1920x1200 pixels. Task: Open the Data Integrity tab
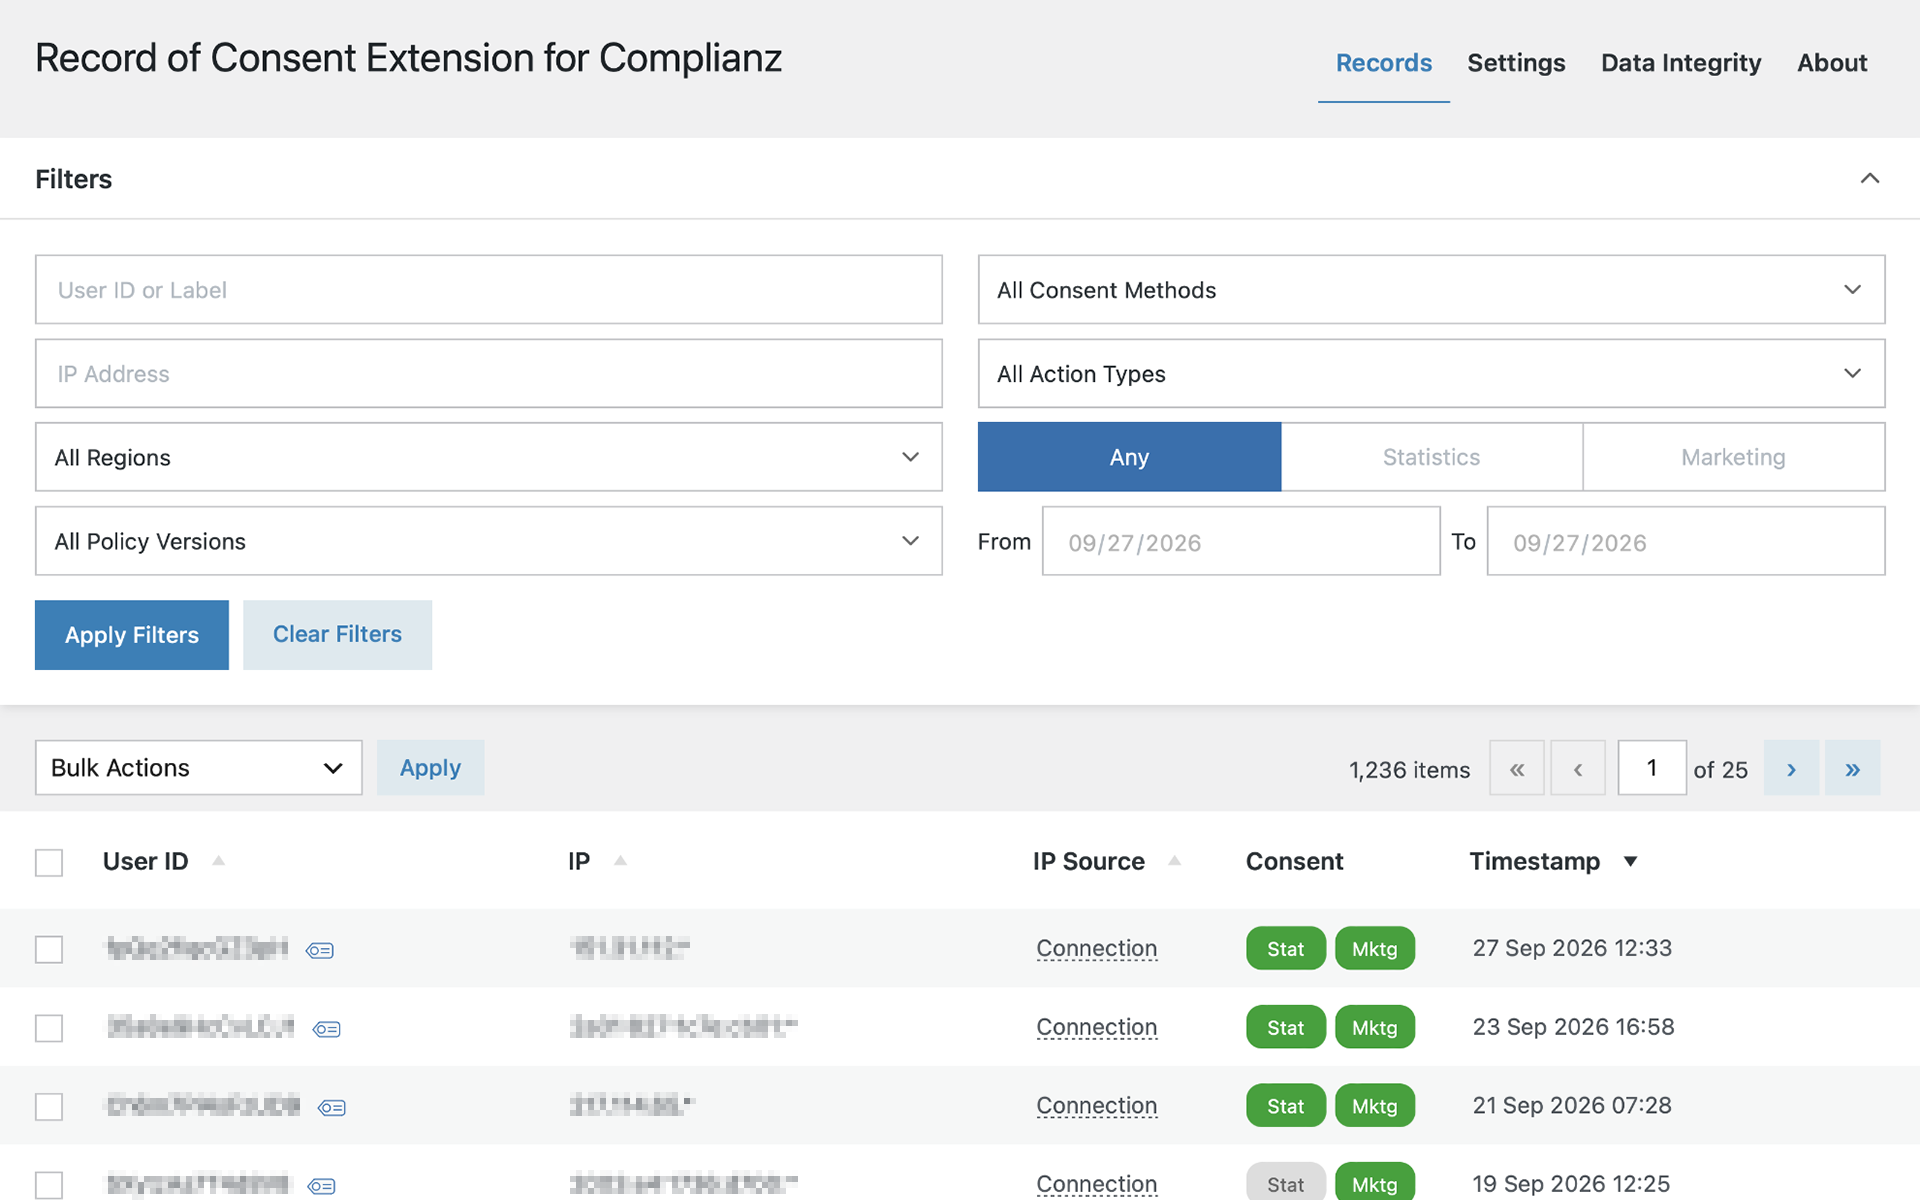pyautogui.click(x=1681, y=63)
